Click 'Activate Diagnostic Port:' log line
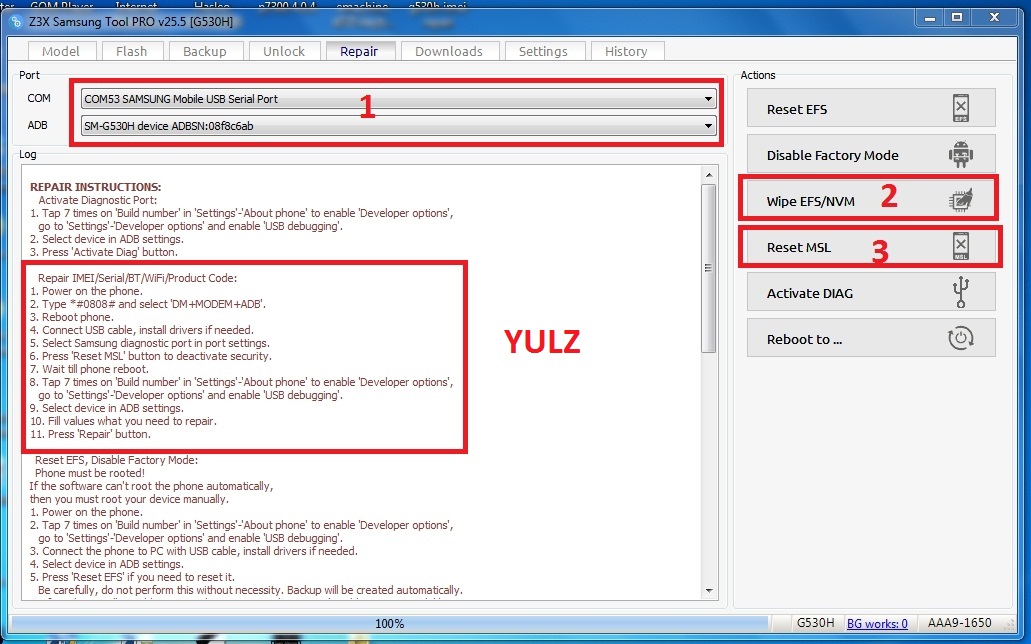1031x644 pixels. click(x=97, y=200)
